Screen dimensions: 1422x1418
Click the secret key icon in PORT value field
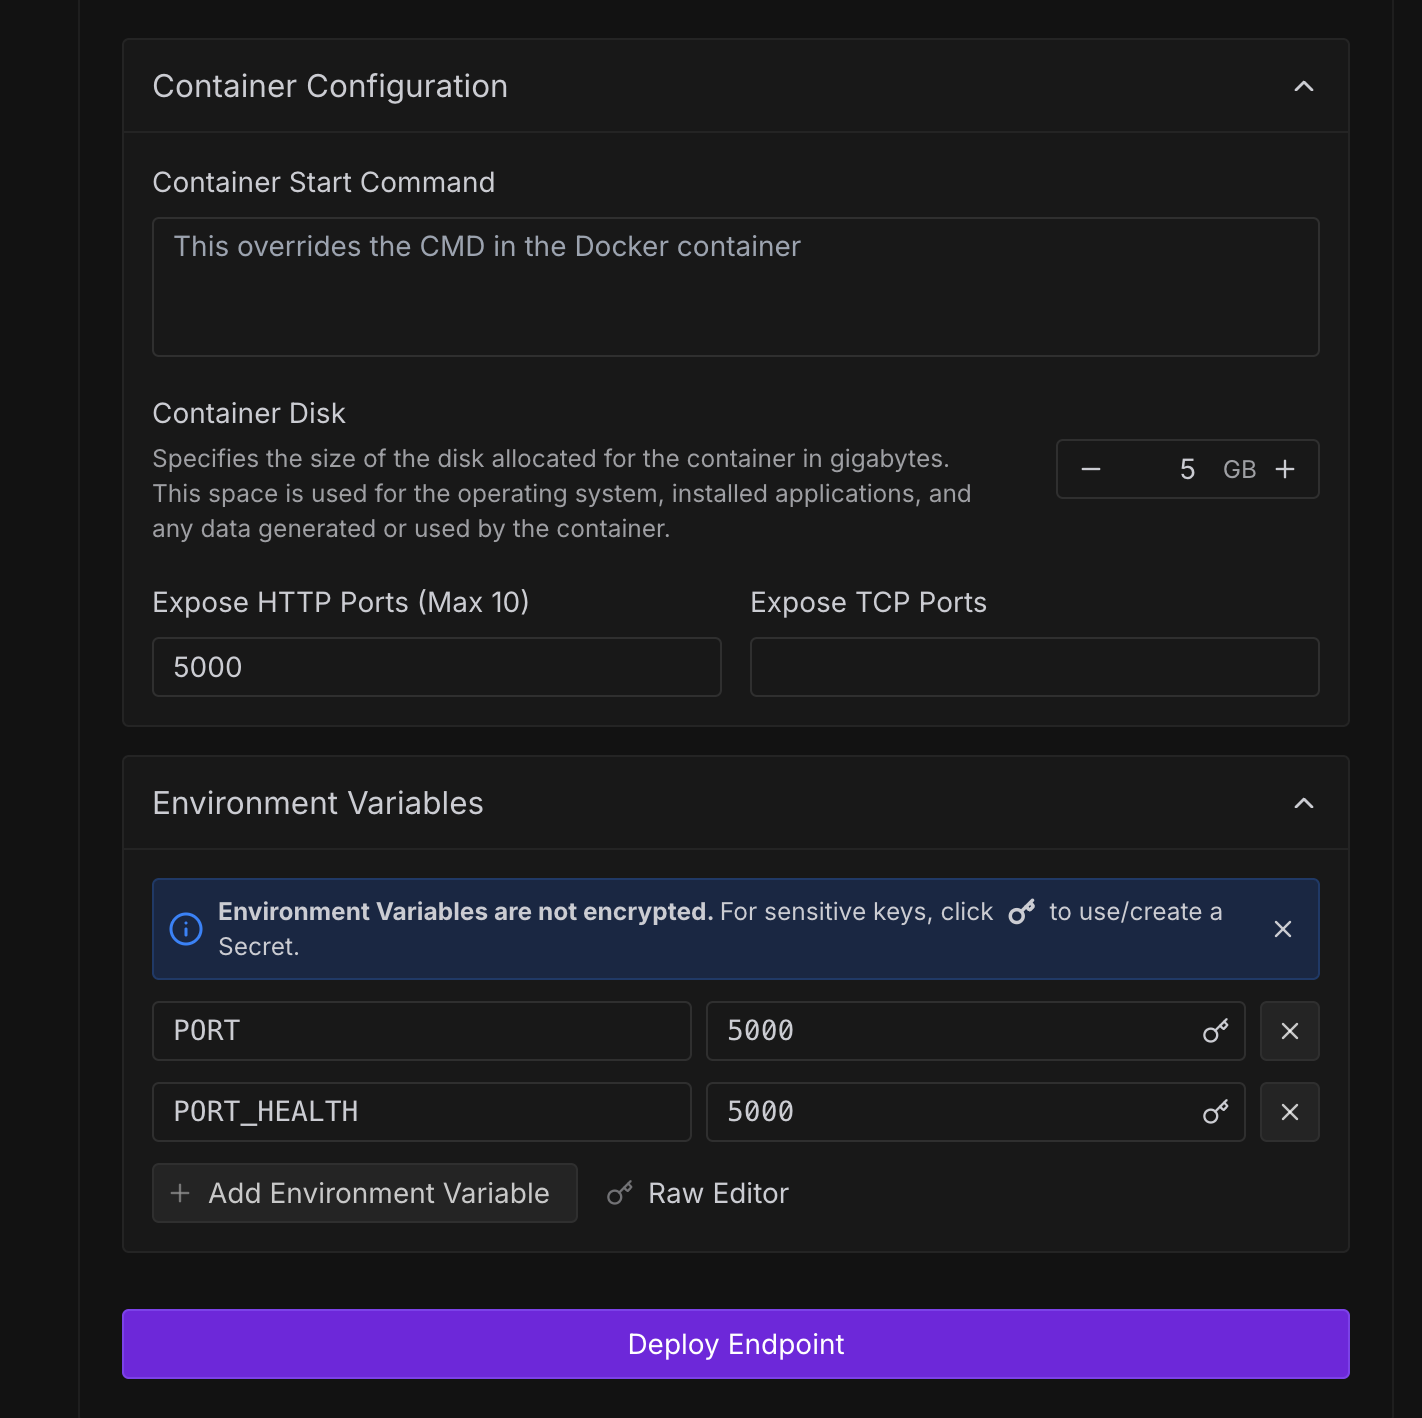[x=1215, y=1031]
